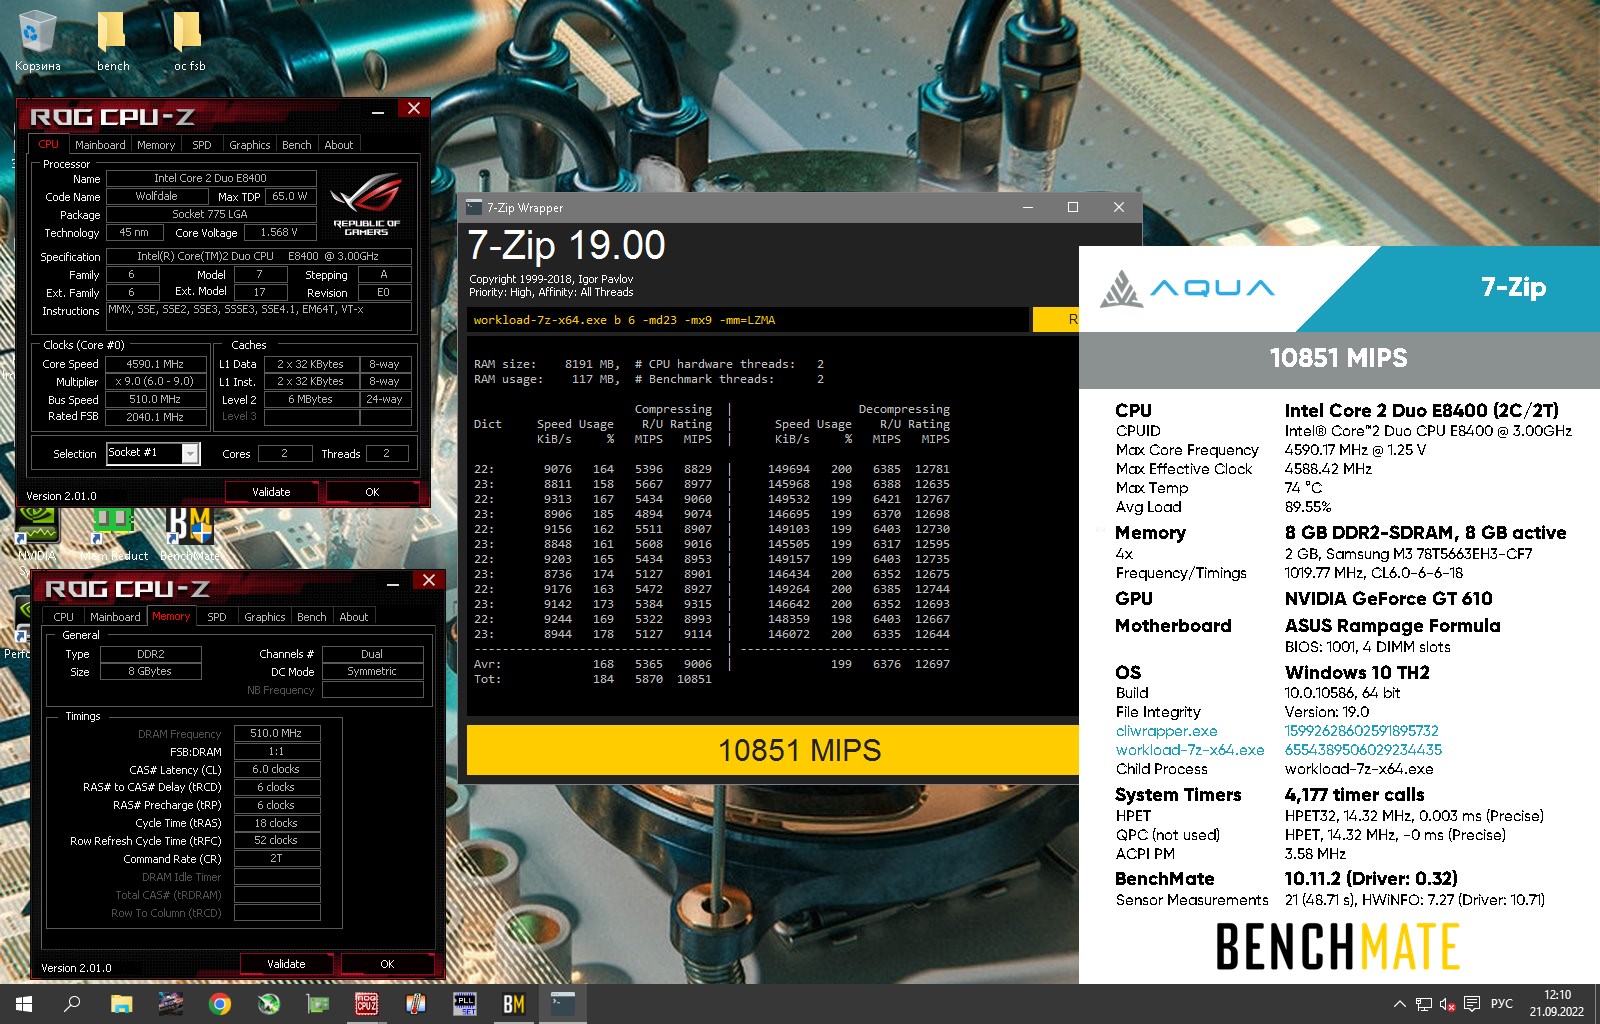Viewport: 1600px width, 1024px height.
Task: Click the CPU name Intel Core 2 Duo E8400
Action: 210,178
